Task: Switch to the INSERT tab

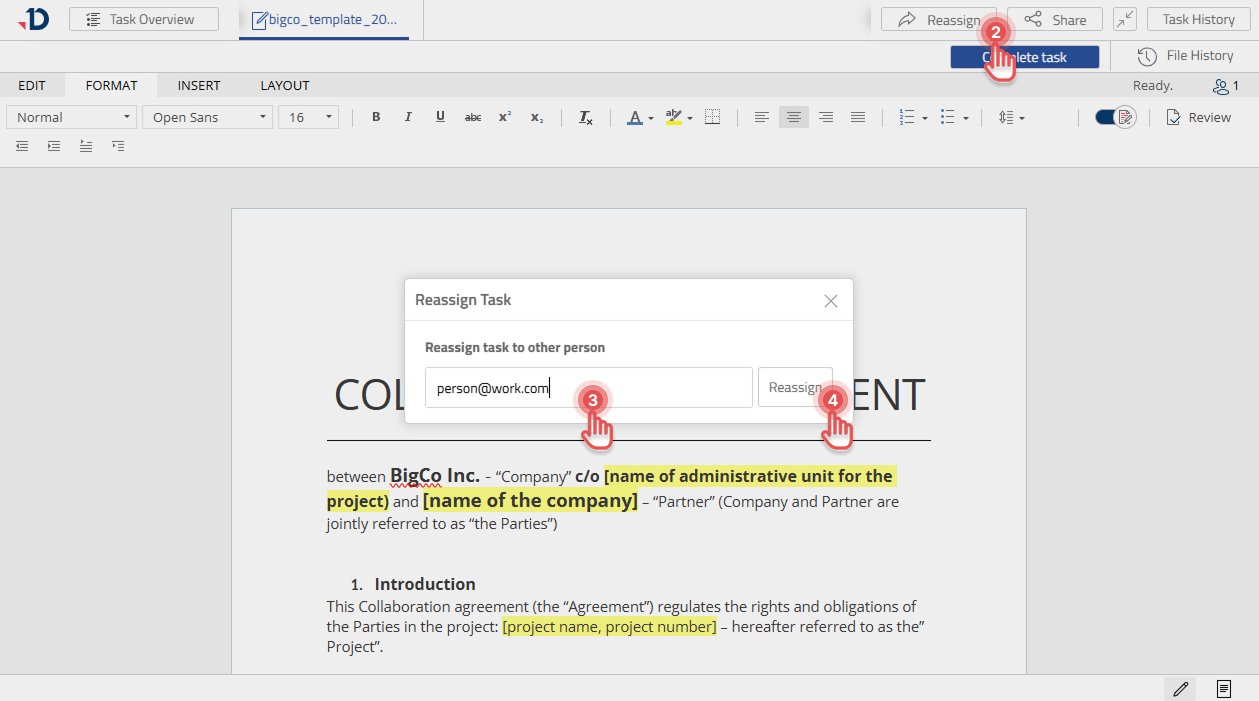Action: point(198,85)
